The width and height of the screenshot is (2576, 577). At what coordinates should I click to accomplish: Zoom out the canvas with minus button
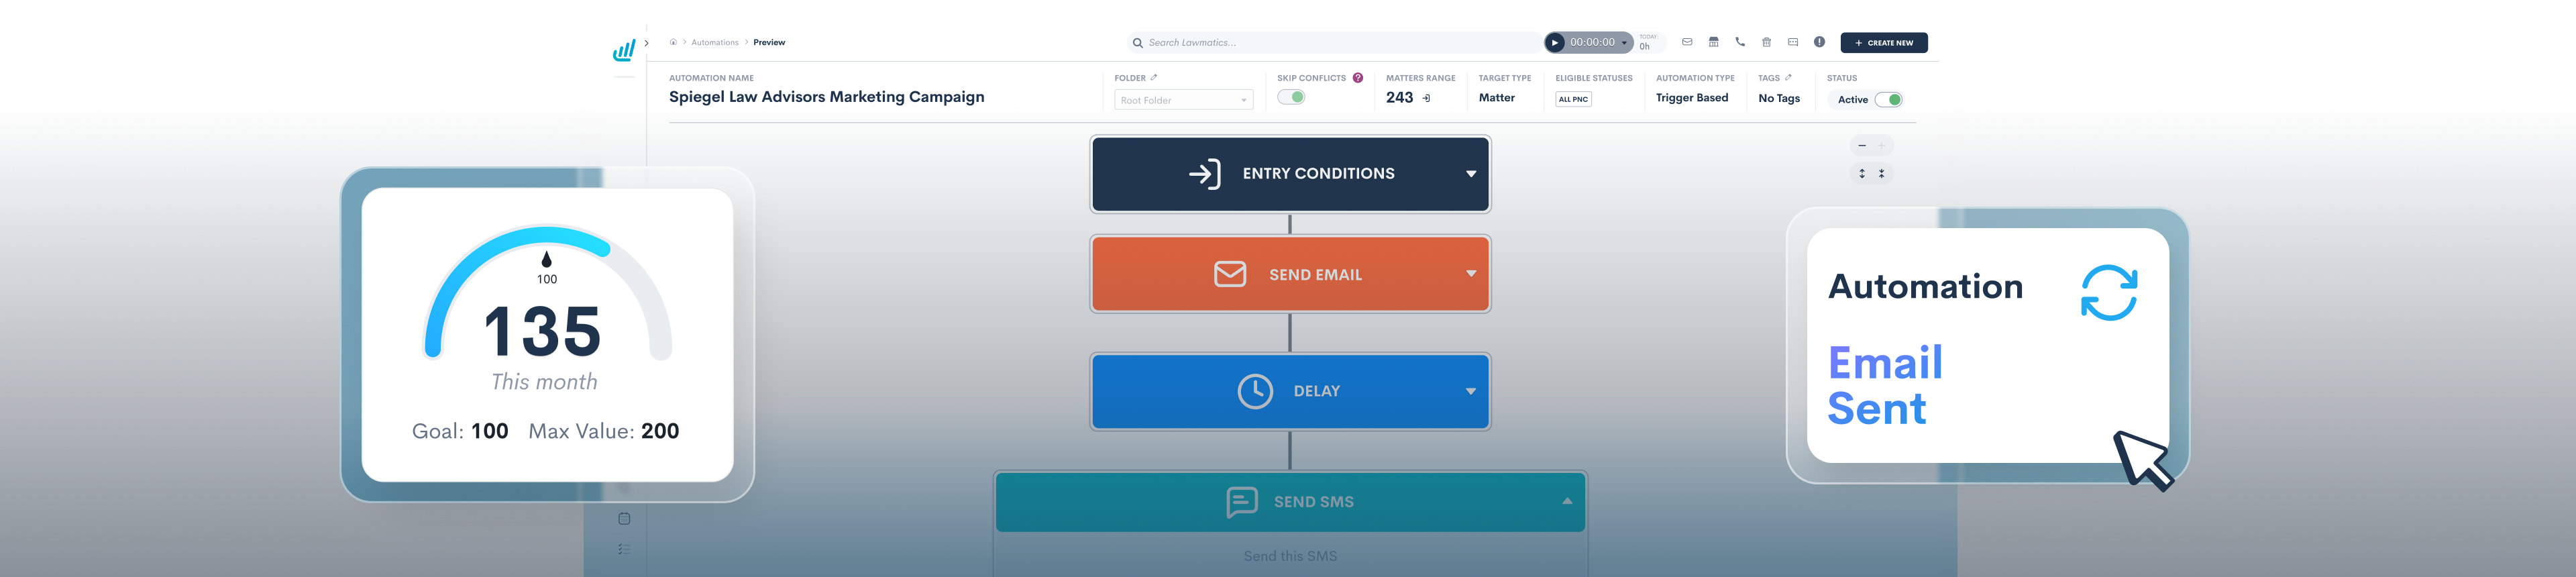[x=1861, y=146]
